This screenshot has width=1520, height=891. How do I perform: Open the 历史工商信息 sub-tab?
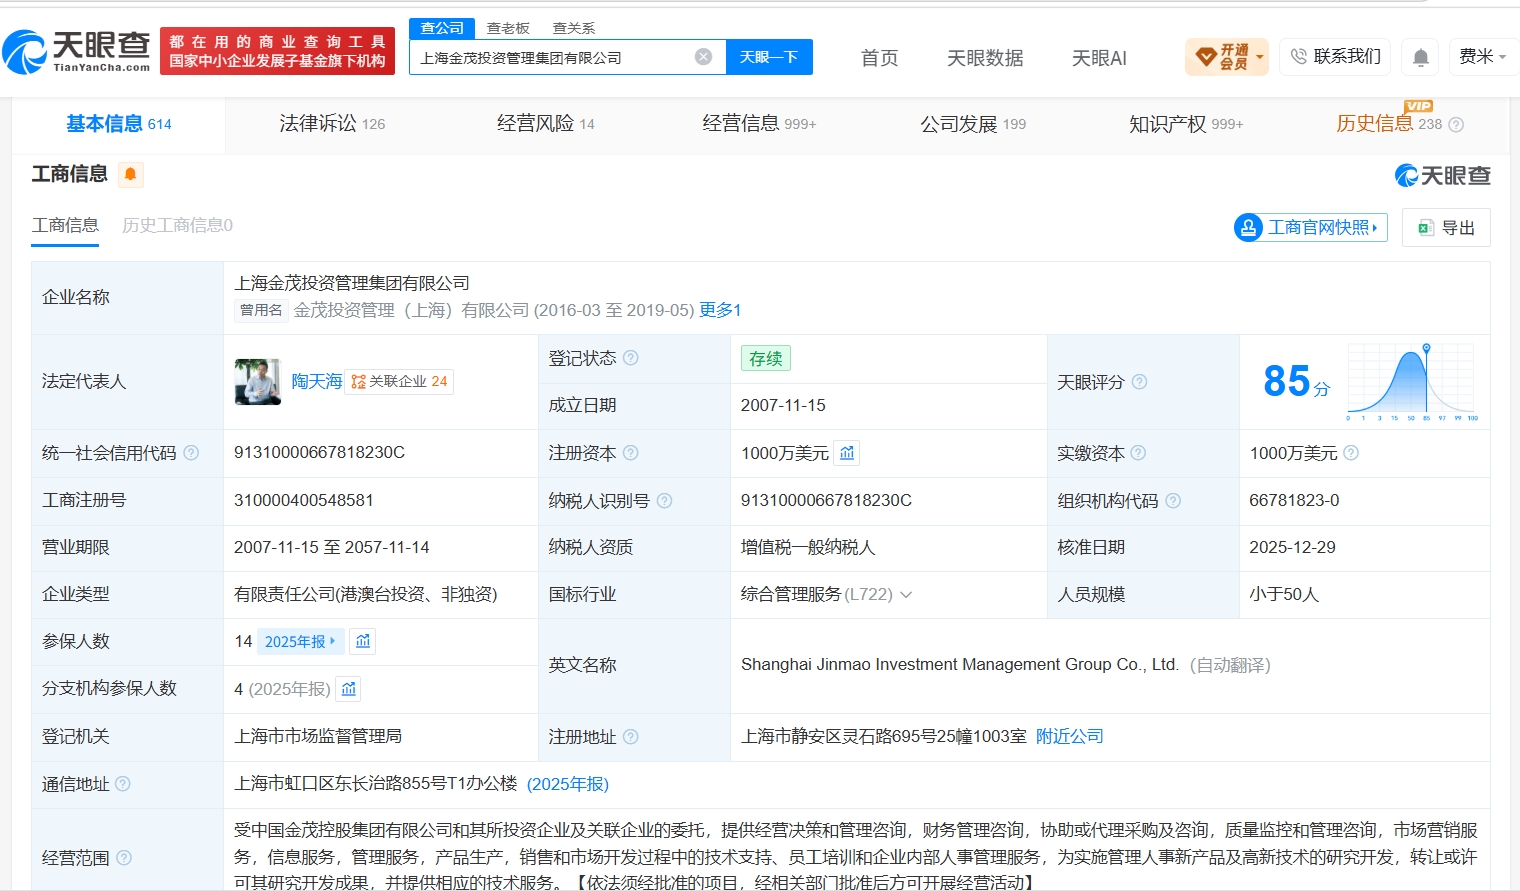click(177, 225)
